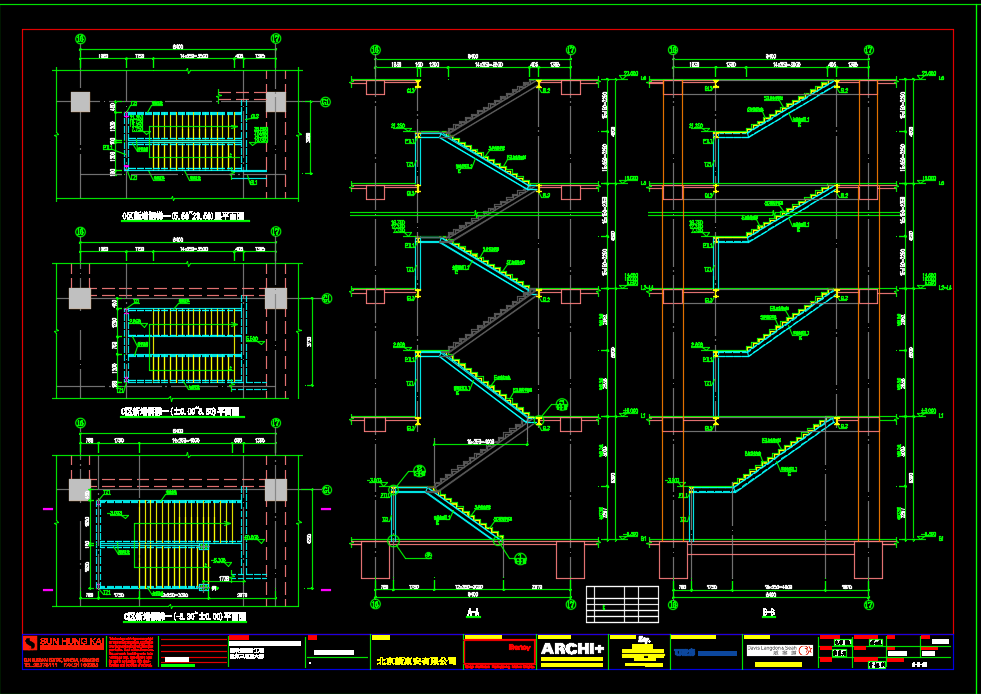Click the Davis Langdon & Seah logo
Screen dimensions: 981x694
(777, 649)
